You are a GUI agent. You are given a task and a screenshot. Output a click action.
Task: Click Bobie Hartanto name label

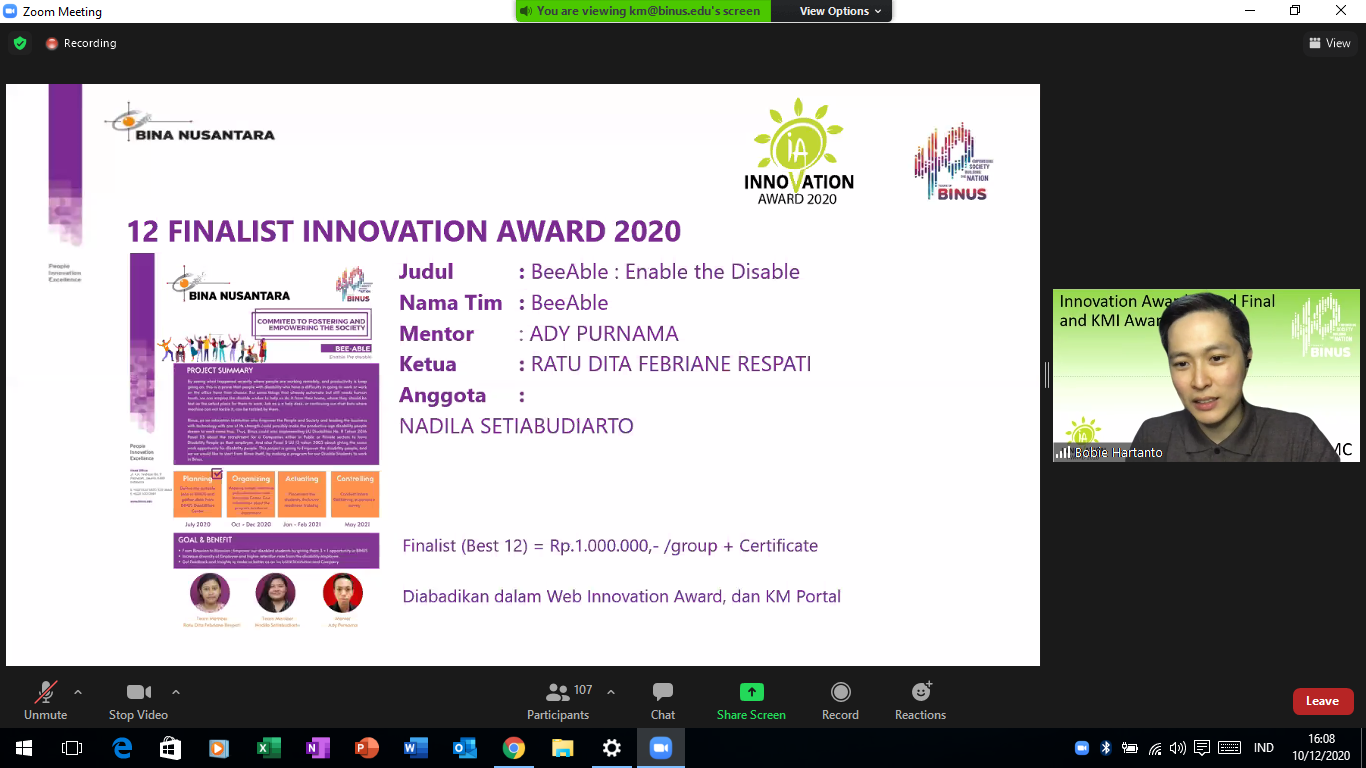(x=1118, y=453)
